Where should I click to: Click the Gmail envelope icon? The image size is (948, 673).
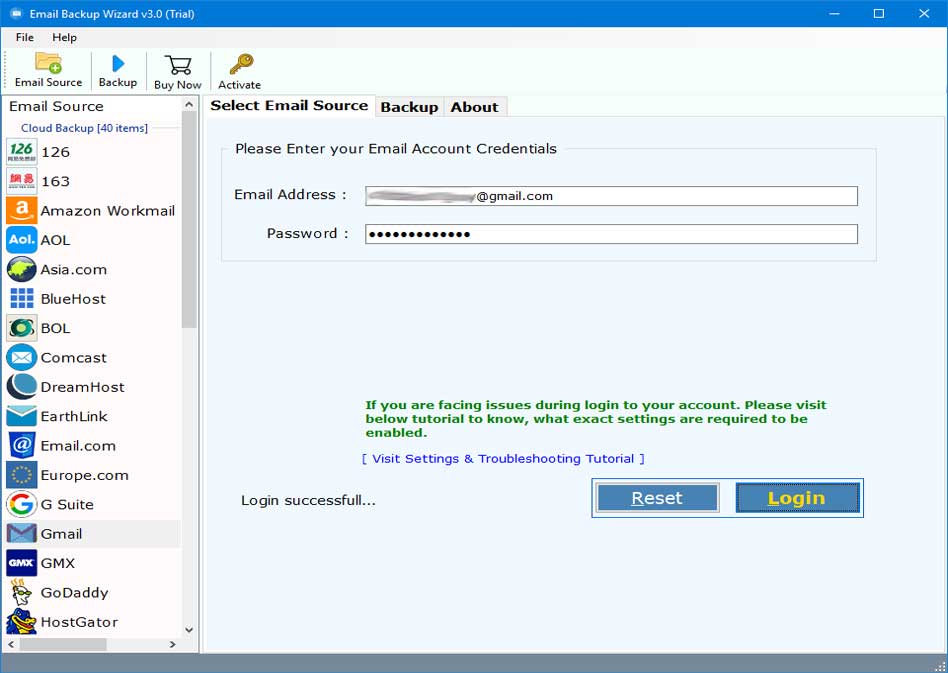coord(22,534)
